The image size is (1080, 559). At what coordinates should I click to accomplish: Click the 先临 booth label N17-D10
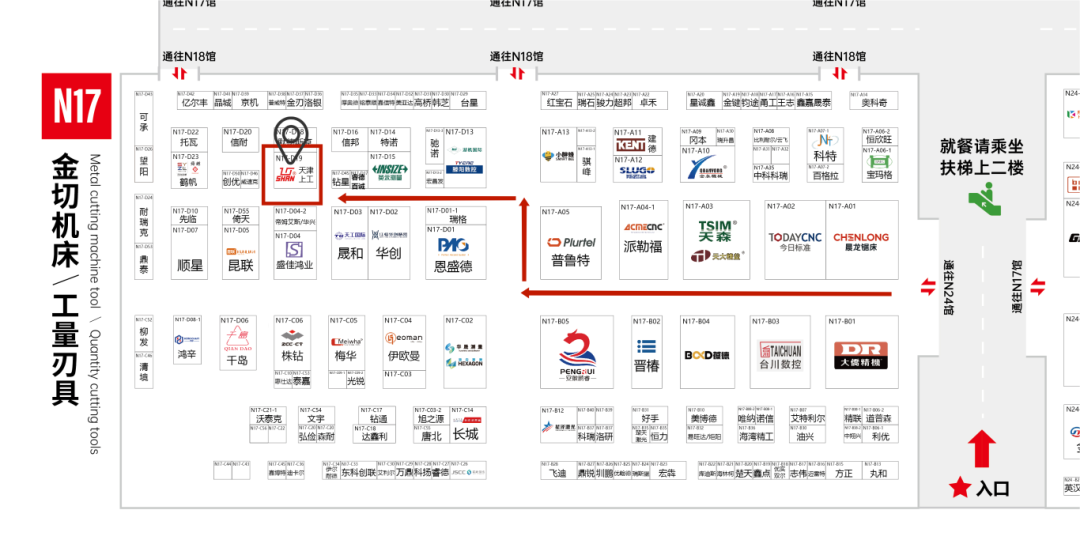click(188, 219)
